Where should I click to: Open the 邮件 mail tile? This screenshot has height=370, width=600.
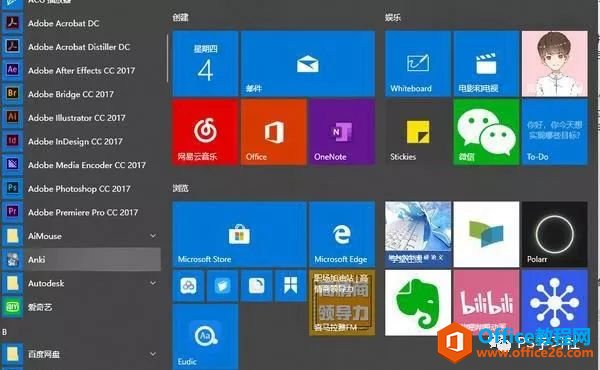[x=308, y=64]
